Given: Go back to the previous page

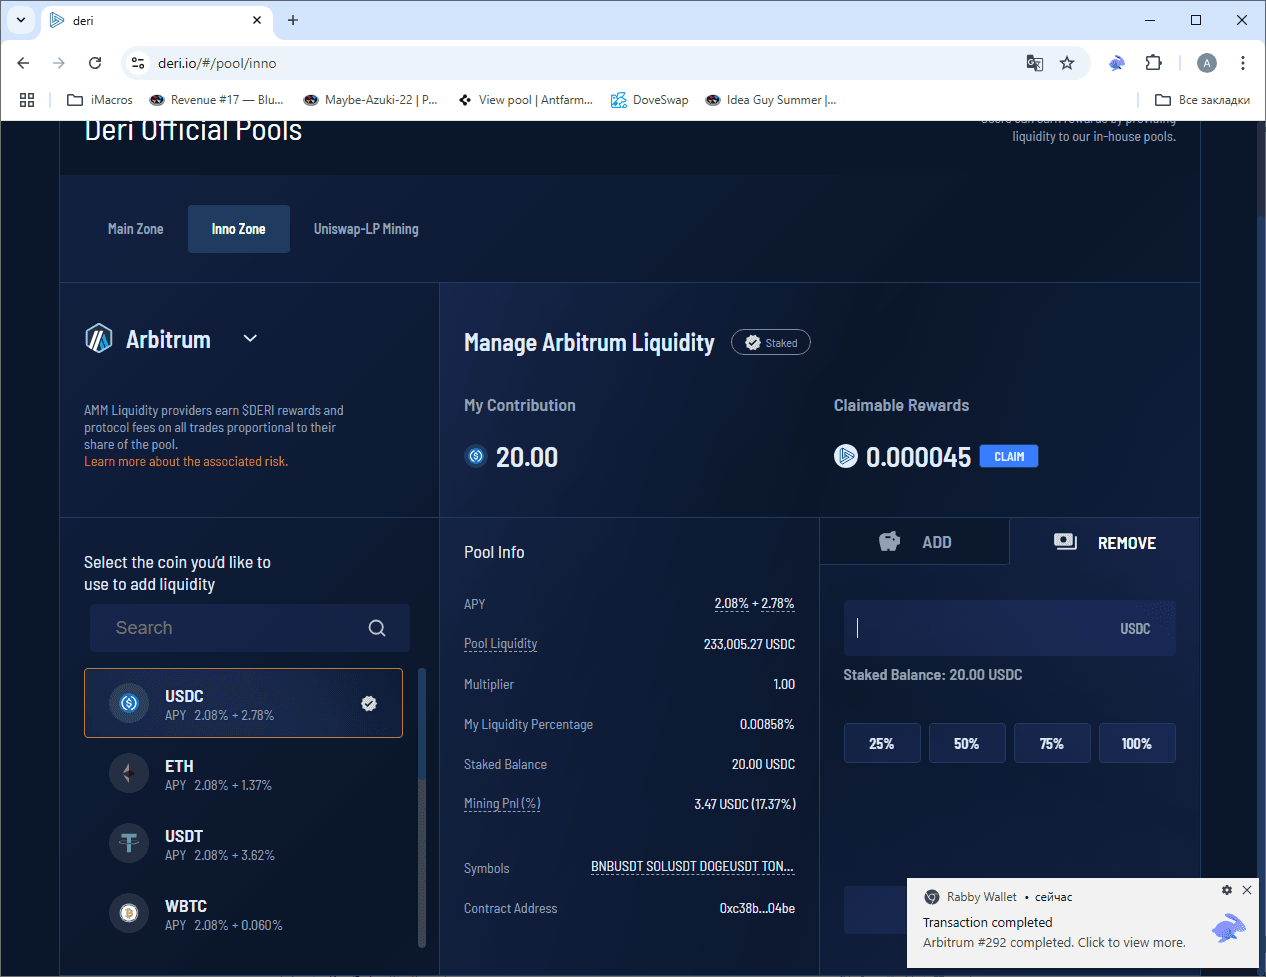Looking at the screenshot, I should tap(23, 63).
